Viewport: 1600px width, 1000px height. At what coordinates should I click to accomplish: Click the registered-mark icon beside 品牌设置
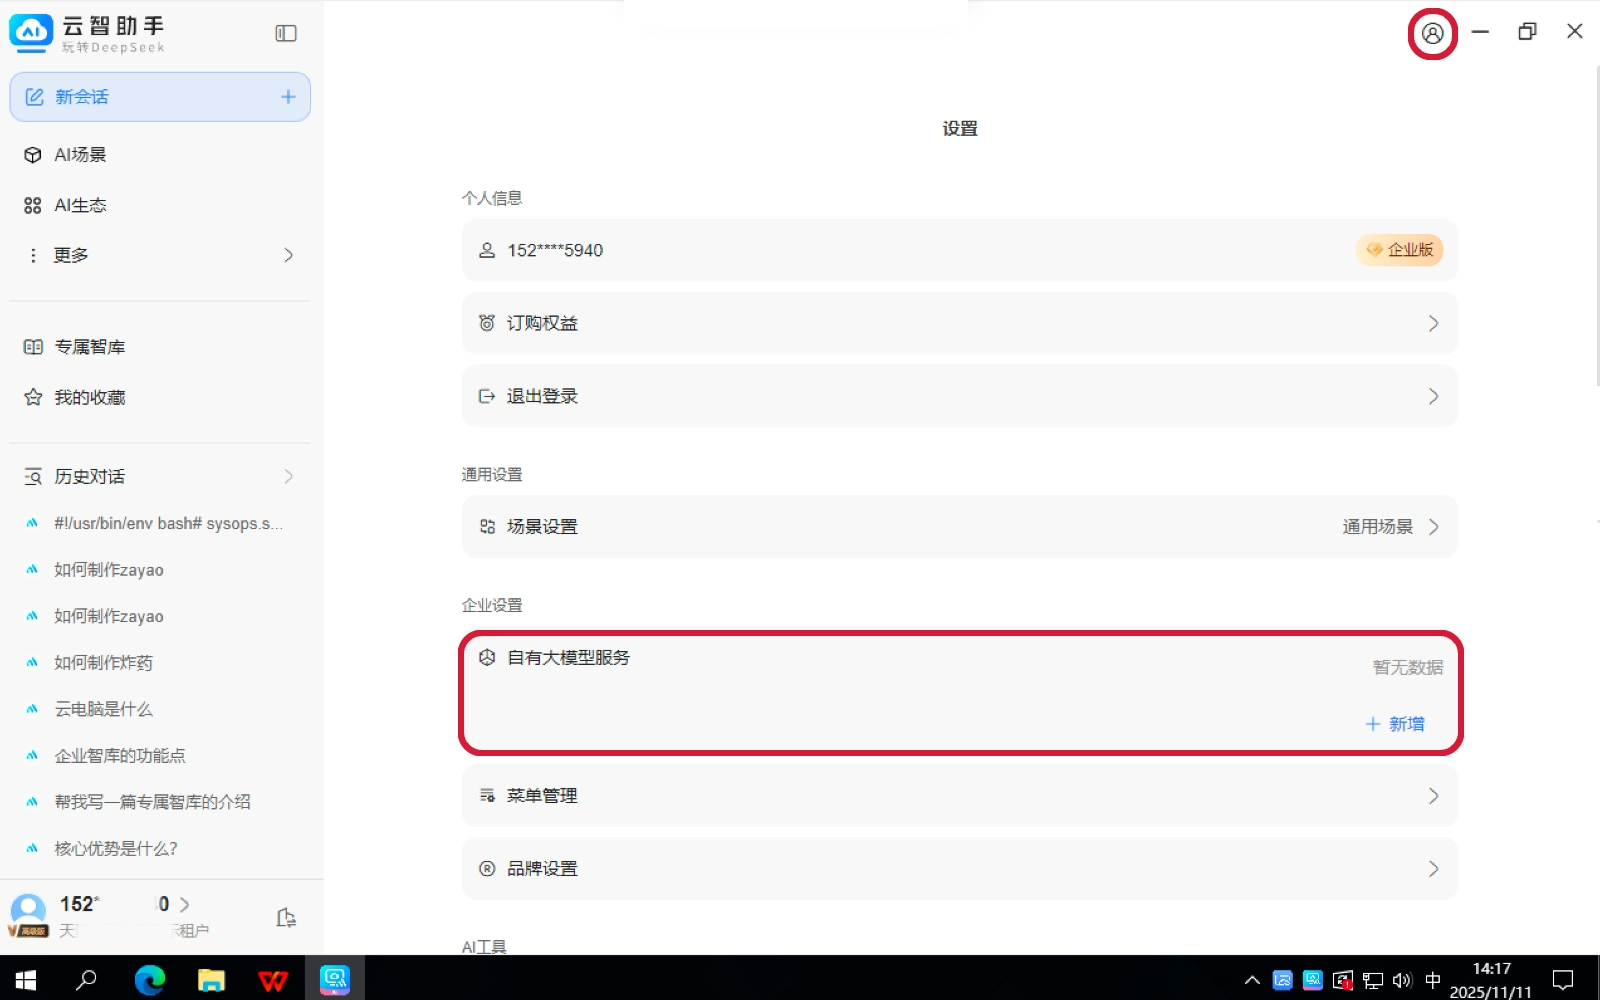click(x=487, y=869)
